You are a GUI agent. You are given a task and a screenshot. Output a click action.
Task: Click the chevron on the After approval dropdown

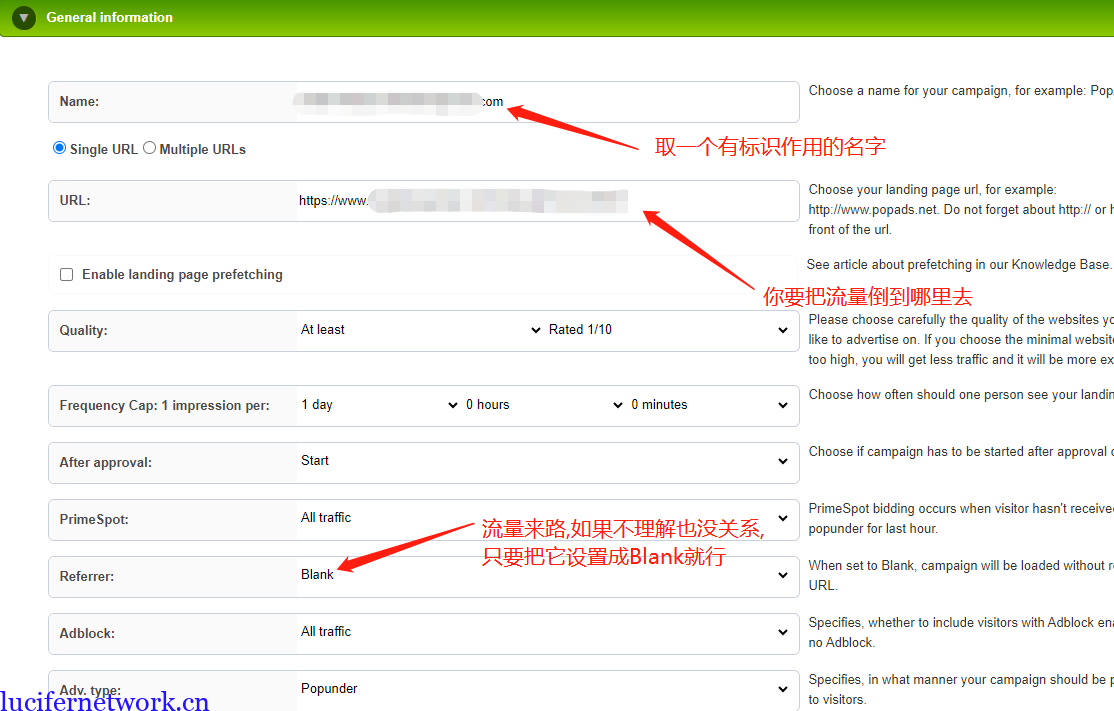pos(783,462)
